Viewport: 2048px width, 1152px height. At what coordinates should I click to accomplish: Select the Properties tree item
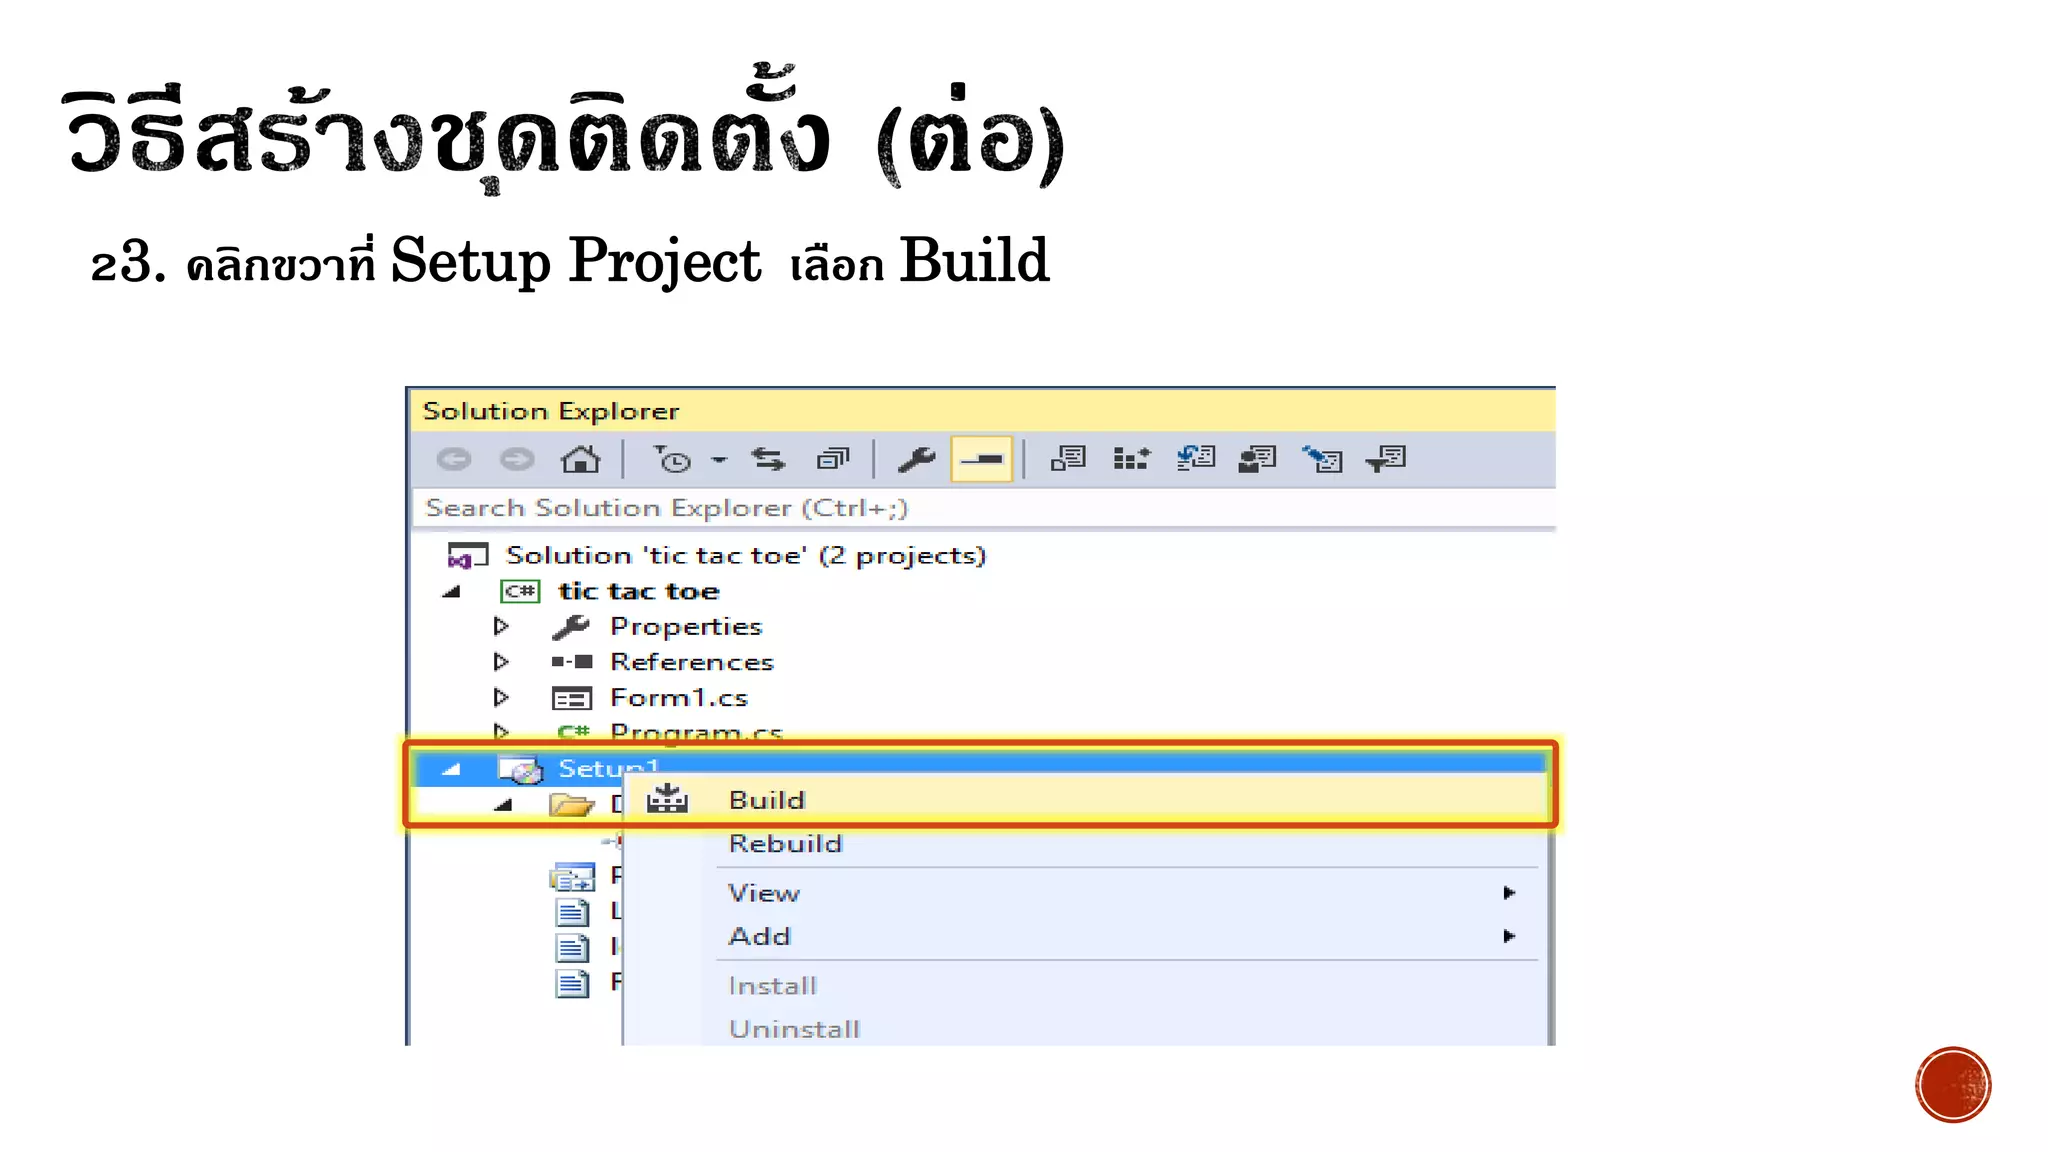coord(686,627)
